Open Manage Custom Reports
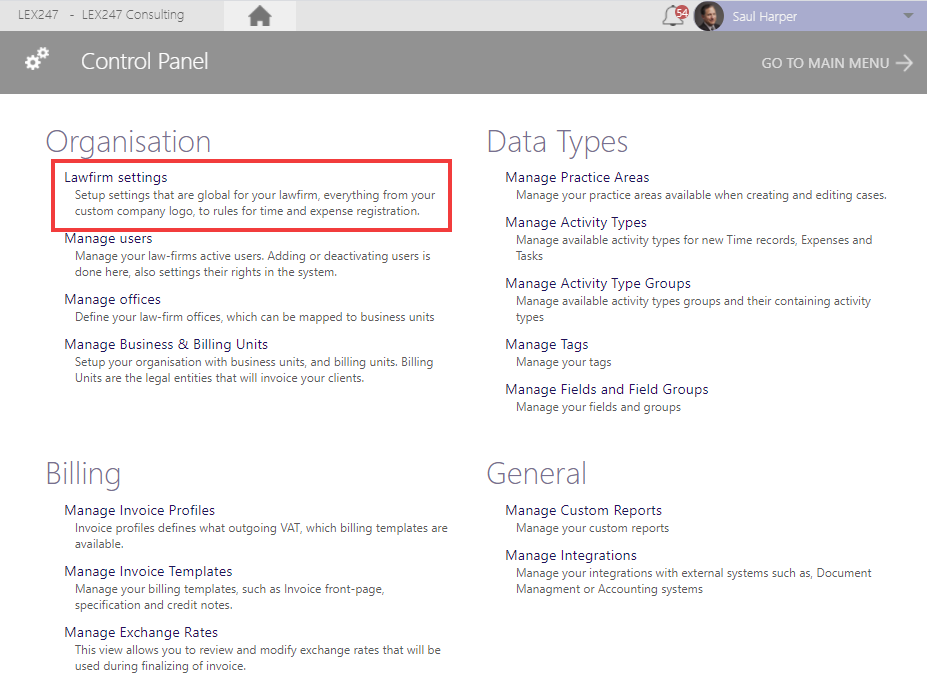Image resolution: width=927 pixels, height=696 pixels. tap(584, 510)
